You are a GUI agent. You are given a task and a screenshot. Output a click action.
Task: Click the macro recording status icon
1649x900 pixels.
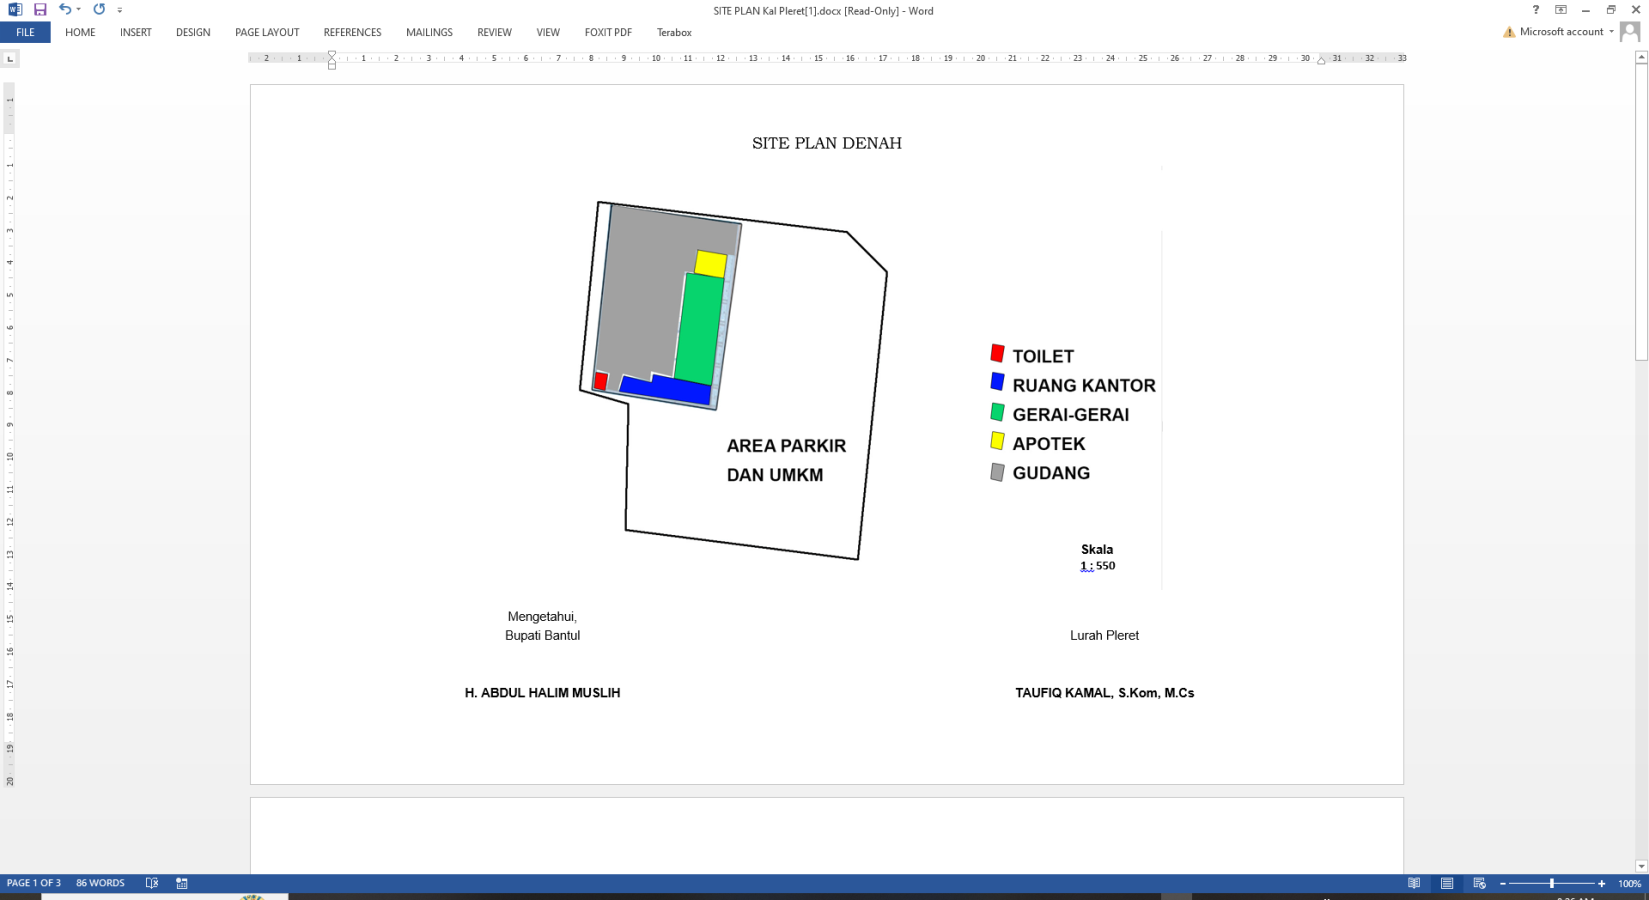(182, 883)
